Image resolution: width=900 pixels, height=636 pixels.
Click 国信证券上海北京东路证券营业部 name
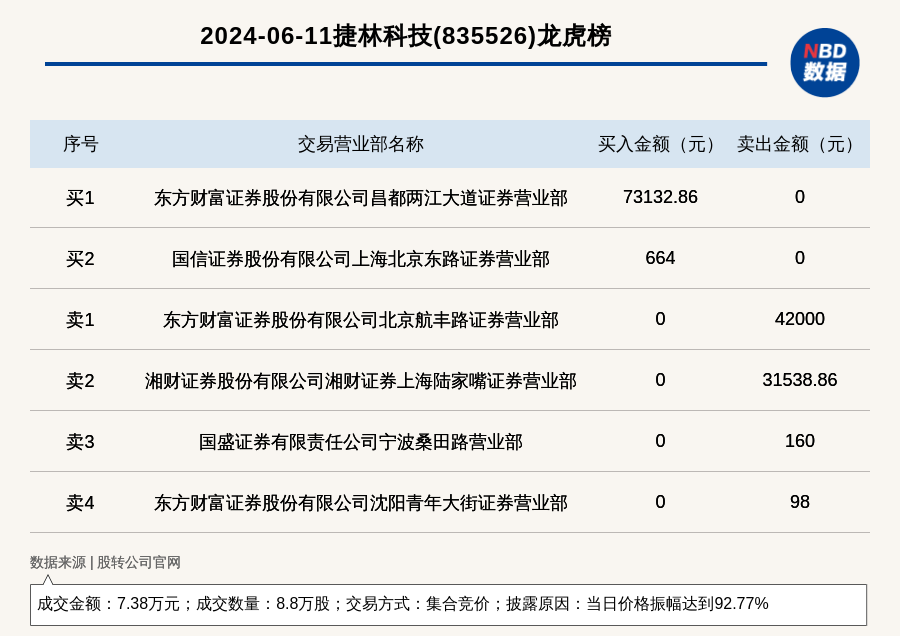360,259
